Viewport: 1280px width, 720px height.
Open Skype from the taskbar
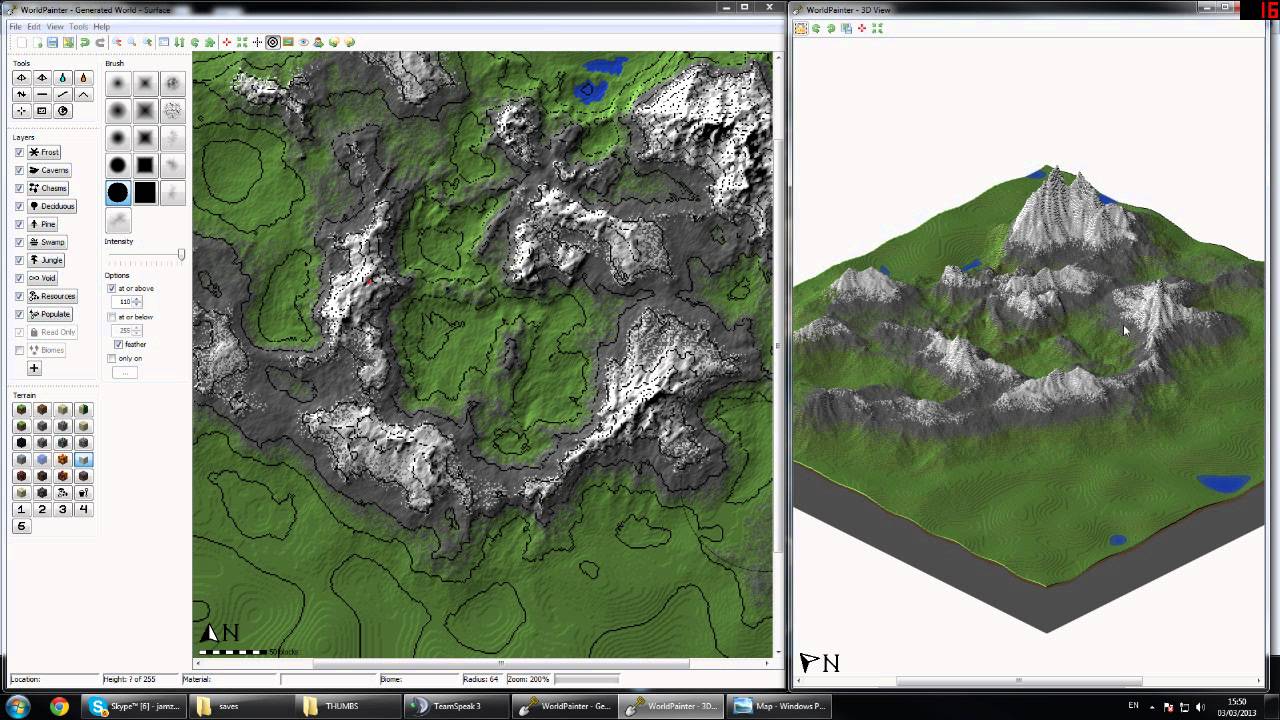133,706
